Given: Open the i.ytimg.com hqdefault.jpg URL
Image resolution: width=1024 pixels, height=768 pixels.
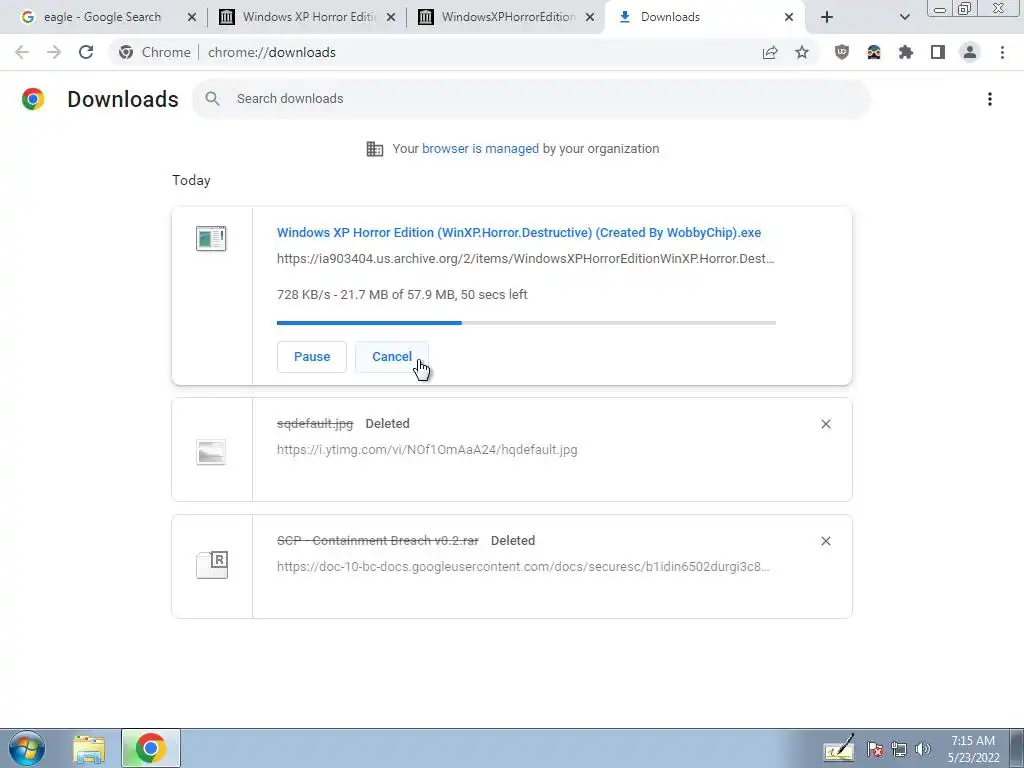Looking at the screenshot, I should pos(427,450).
